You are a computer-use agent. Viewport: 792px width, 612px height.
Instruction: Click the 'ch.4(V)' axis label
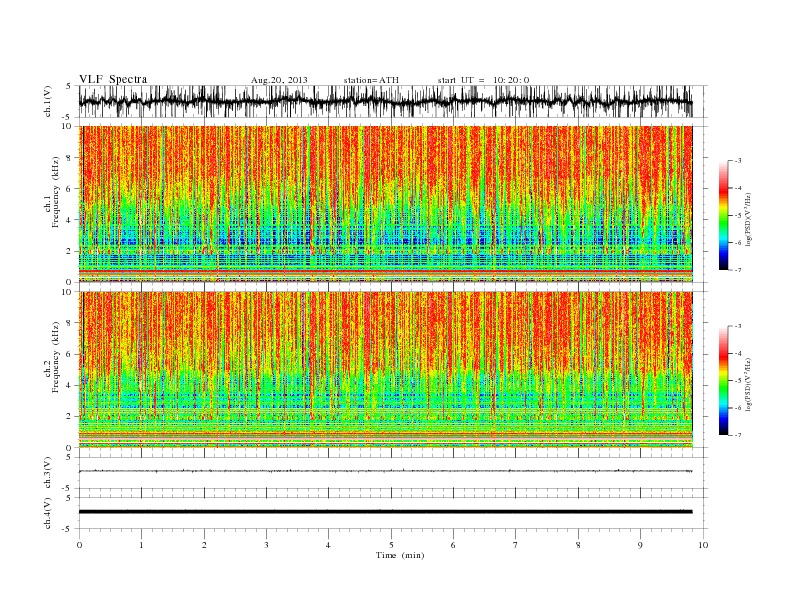click(48, 514)
